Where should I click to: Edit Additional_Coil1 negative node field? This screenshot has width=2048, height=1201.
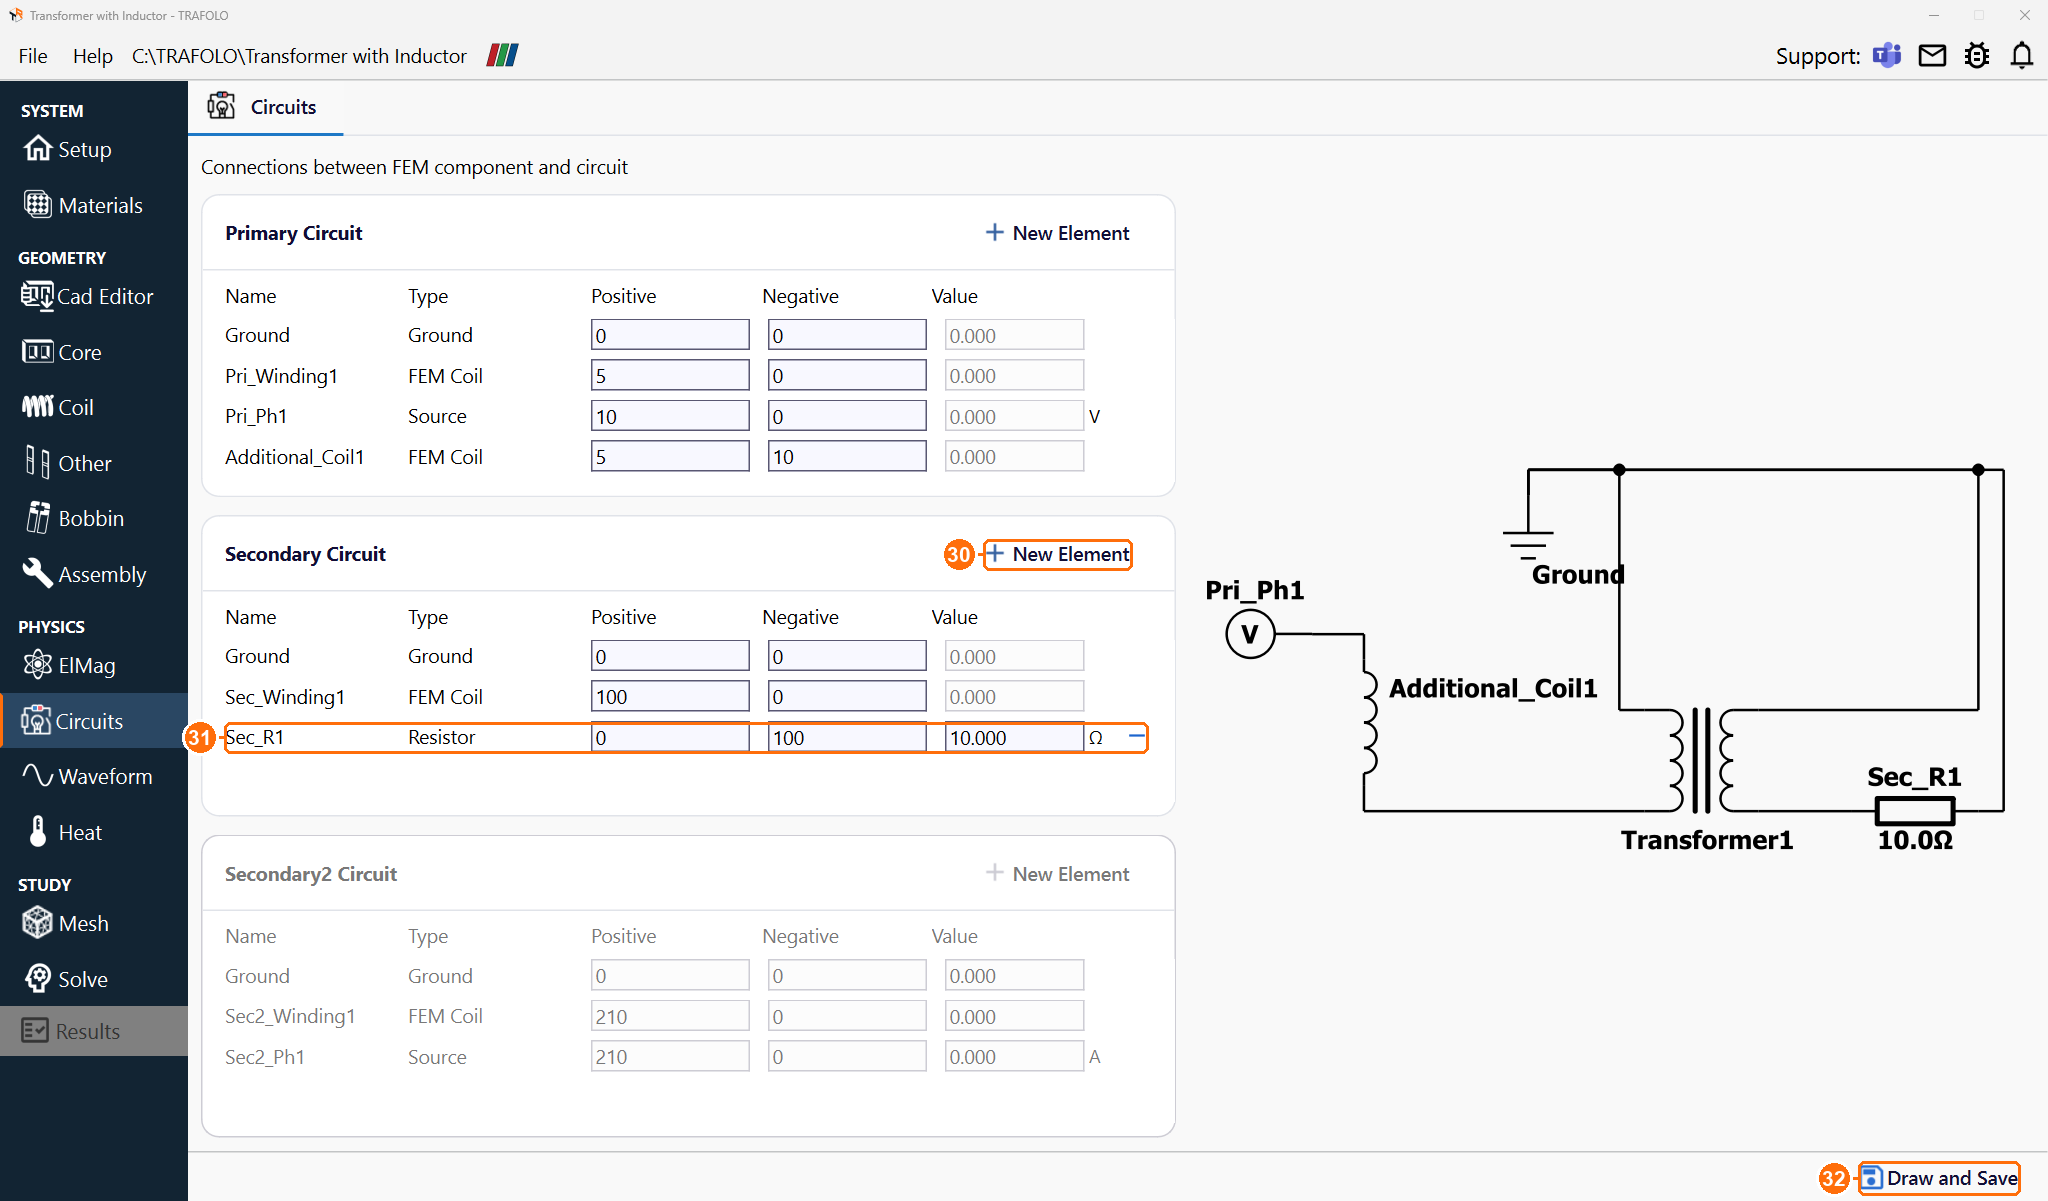pyautogui.click(x=847, y=457)
